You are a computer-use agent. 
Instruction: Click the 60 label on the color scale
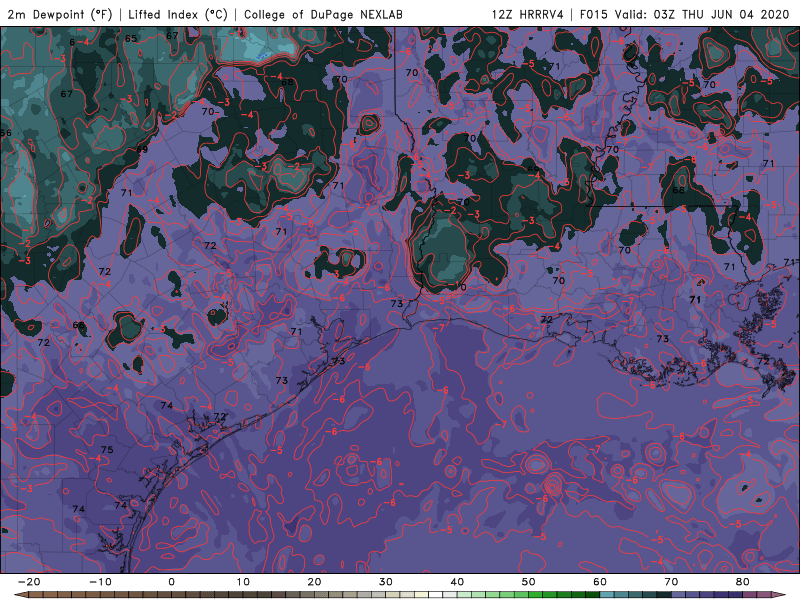(x=600, y=582)
